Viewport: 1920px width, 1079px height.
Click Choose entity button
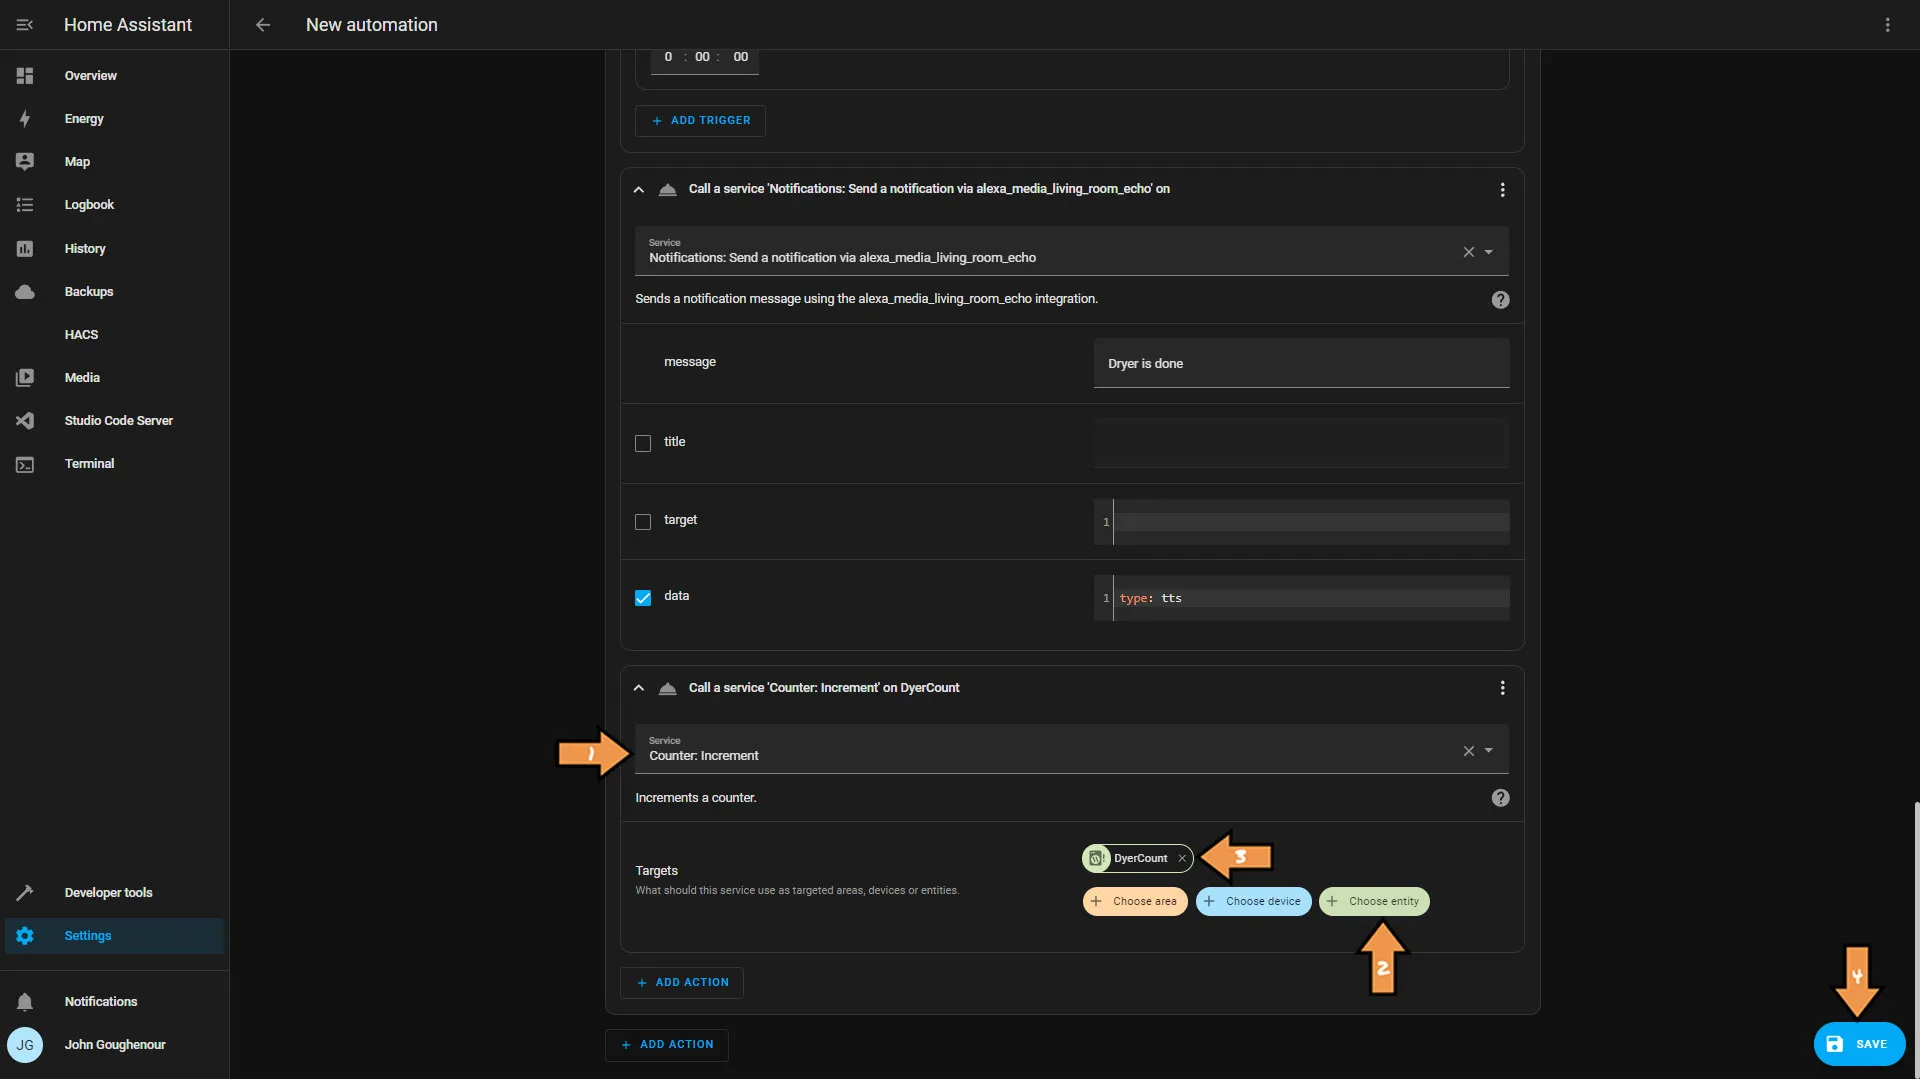pyautogui.click(x=1374, y=901)
